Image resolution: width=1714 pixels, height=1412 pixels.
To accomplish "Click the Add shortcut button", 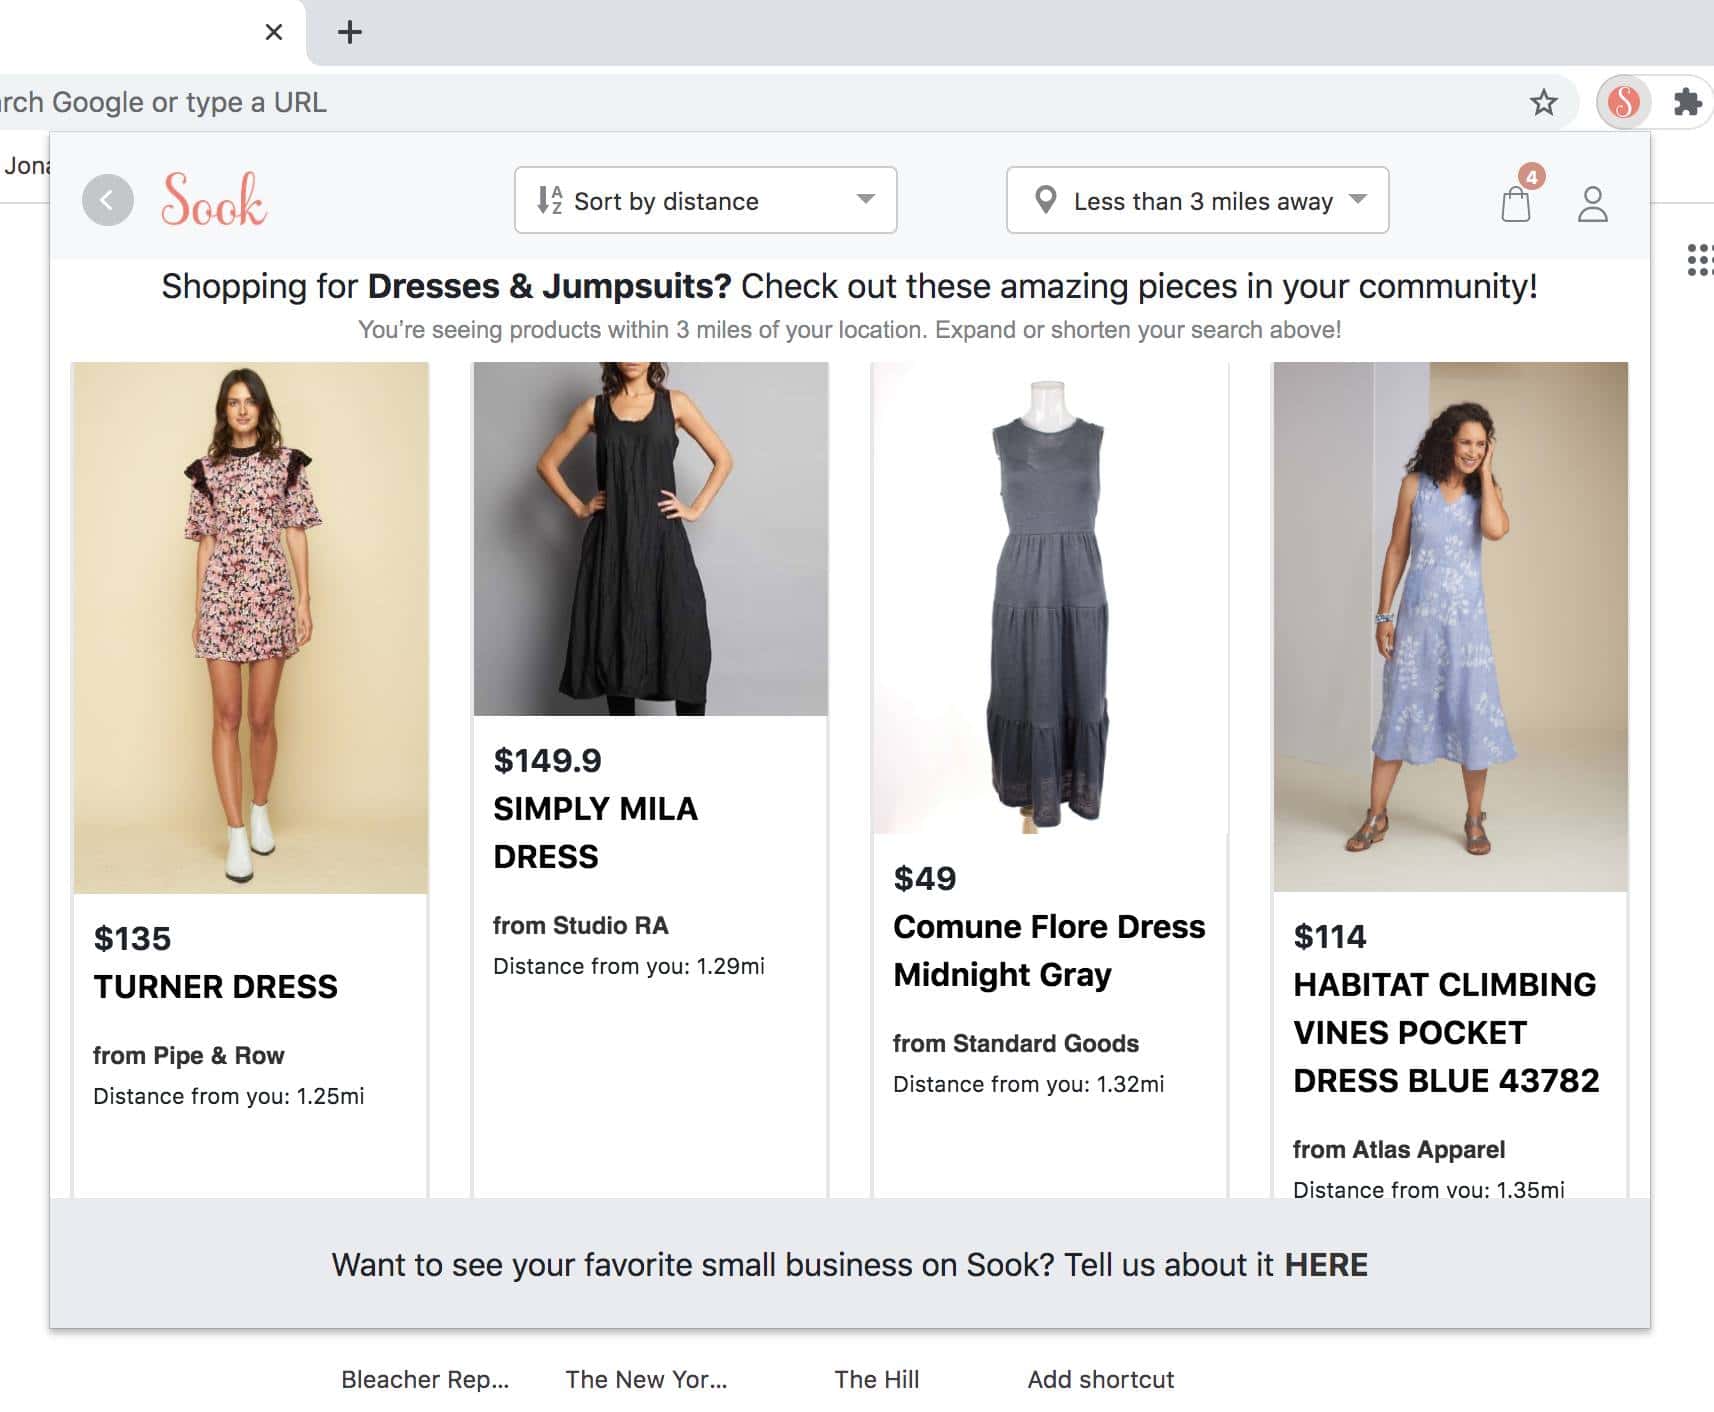I will click(1100, 1379).
